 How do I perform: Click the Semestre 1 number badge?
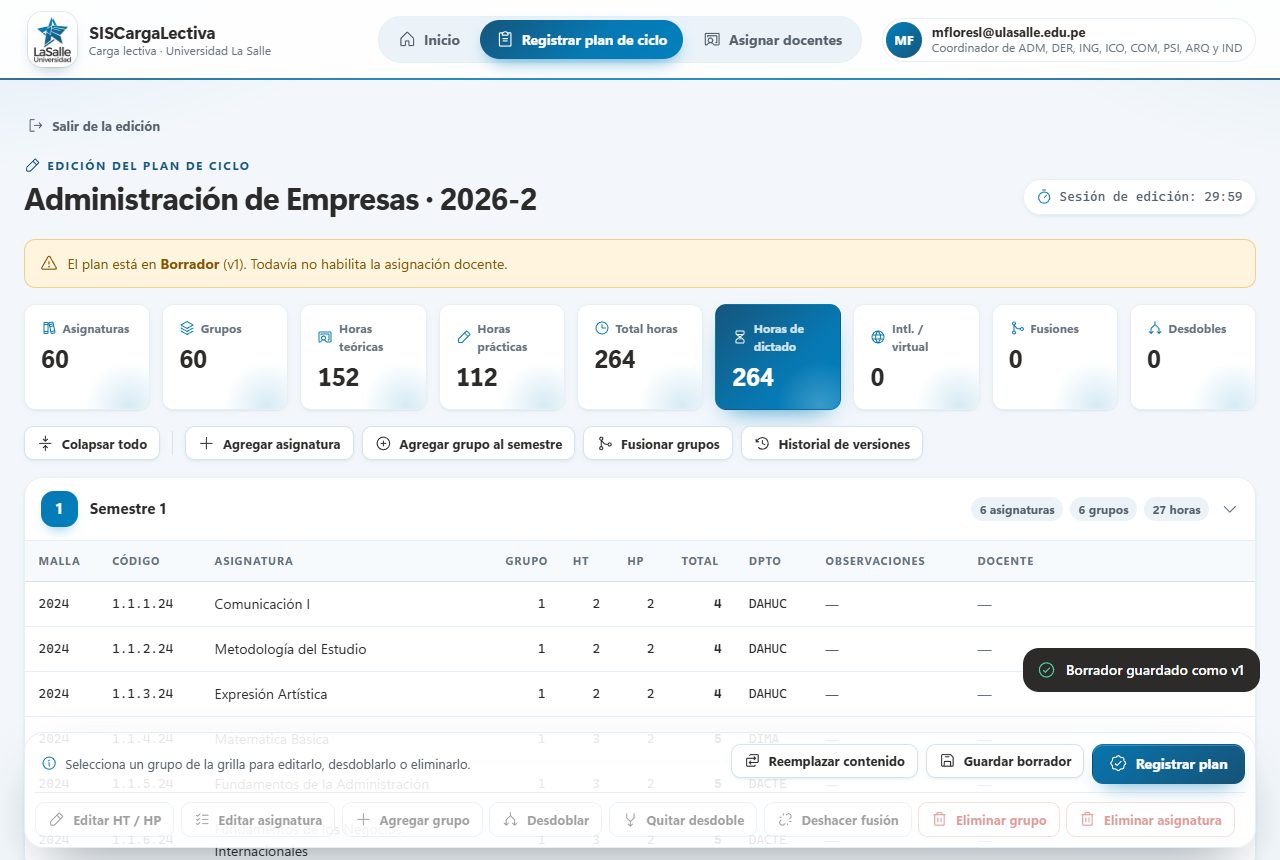click(x=59, y=509)
